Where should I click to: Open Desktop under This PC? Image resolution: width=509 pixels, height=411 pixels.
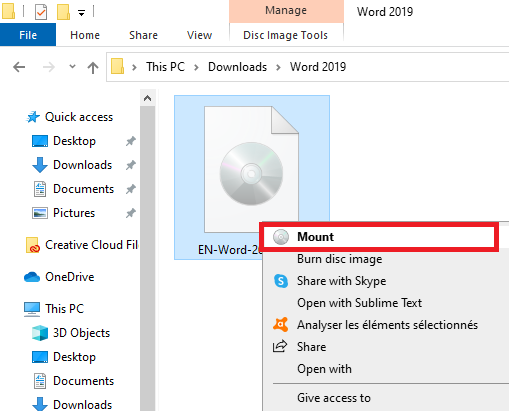[x=74, y=357]
